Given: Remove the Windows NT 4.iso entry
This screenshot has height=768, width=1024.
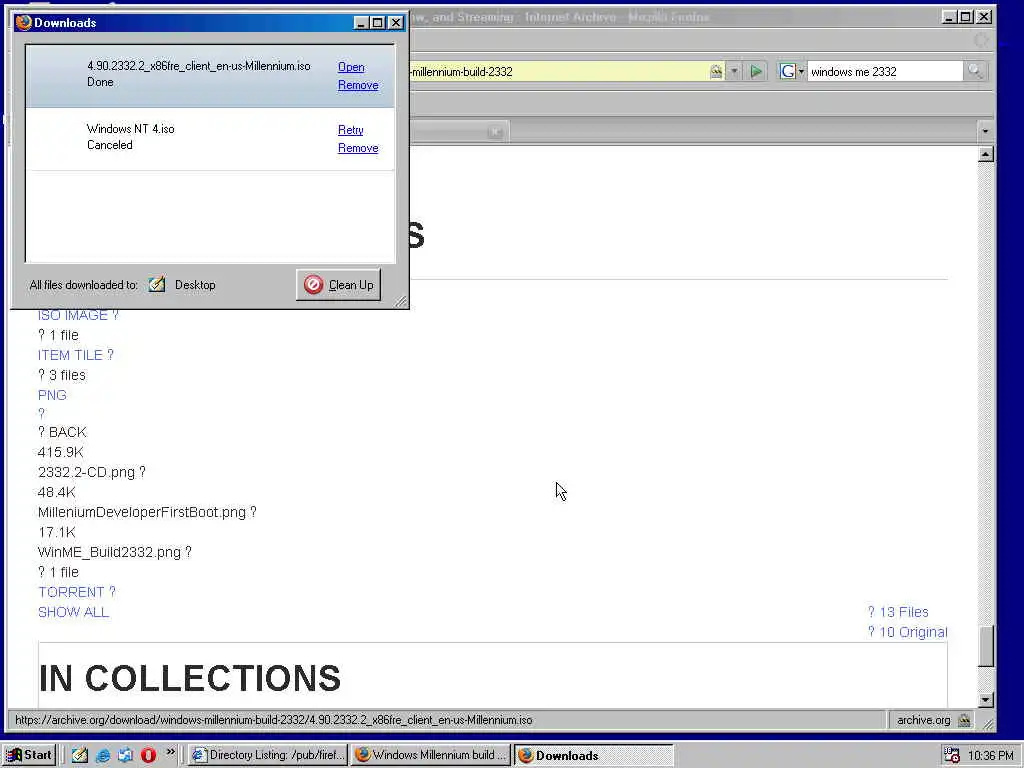Looking at the screenshot, I should click(x=358, y=148).
